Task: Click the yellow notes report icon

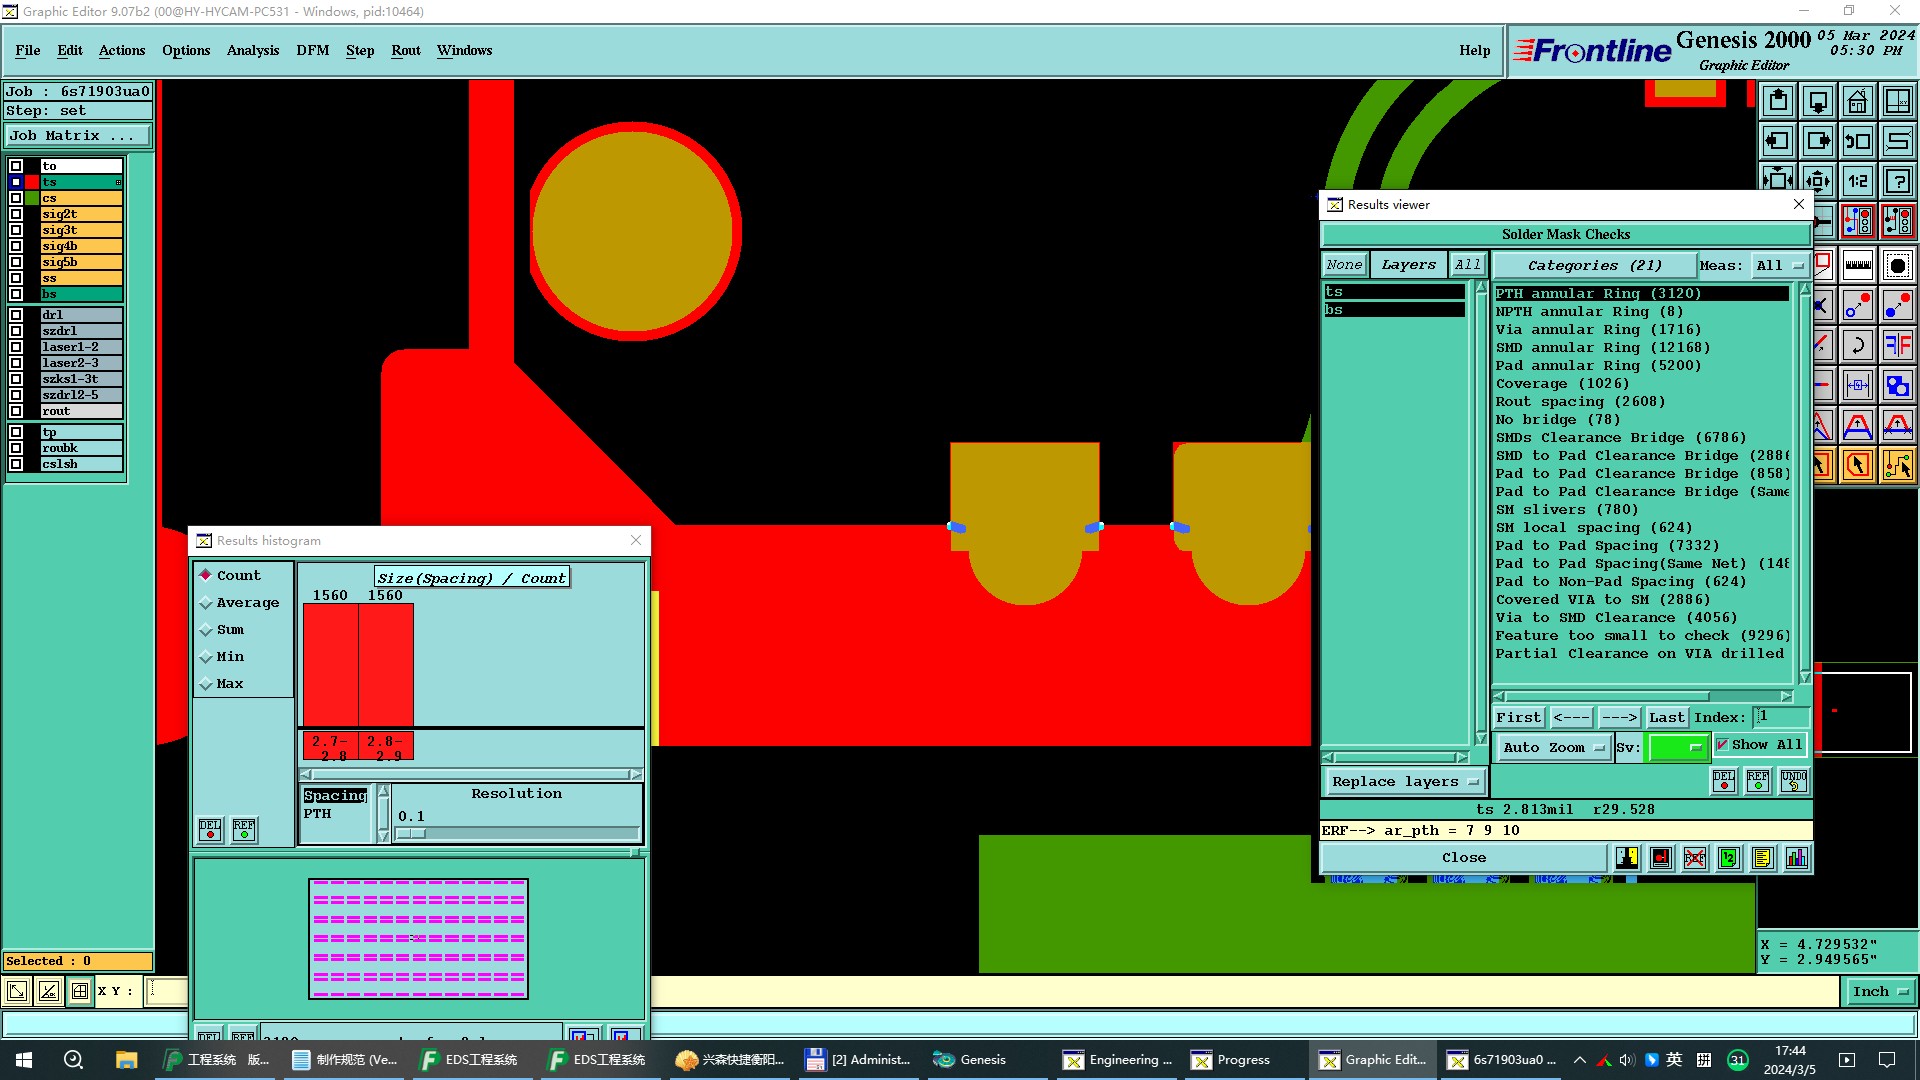Action: (1763, 858)
